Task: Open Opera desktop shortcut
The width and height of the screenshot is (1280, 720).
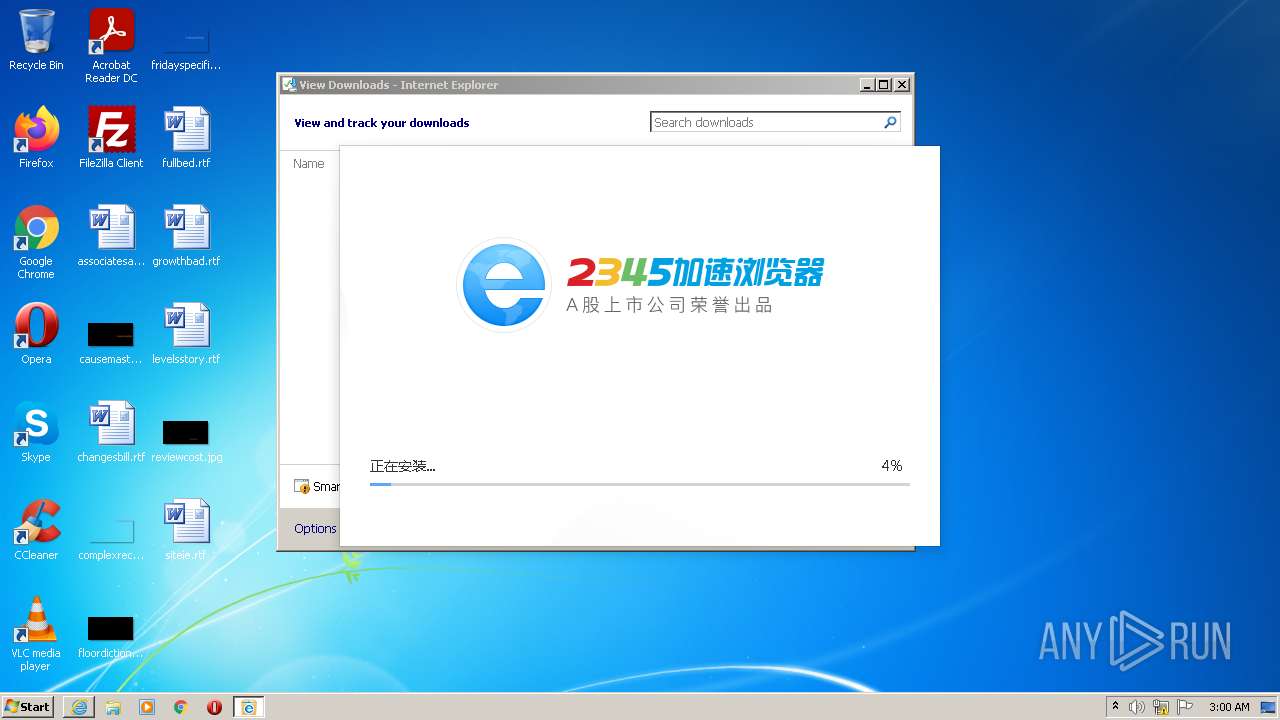Action: click(x=36, y=334)
